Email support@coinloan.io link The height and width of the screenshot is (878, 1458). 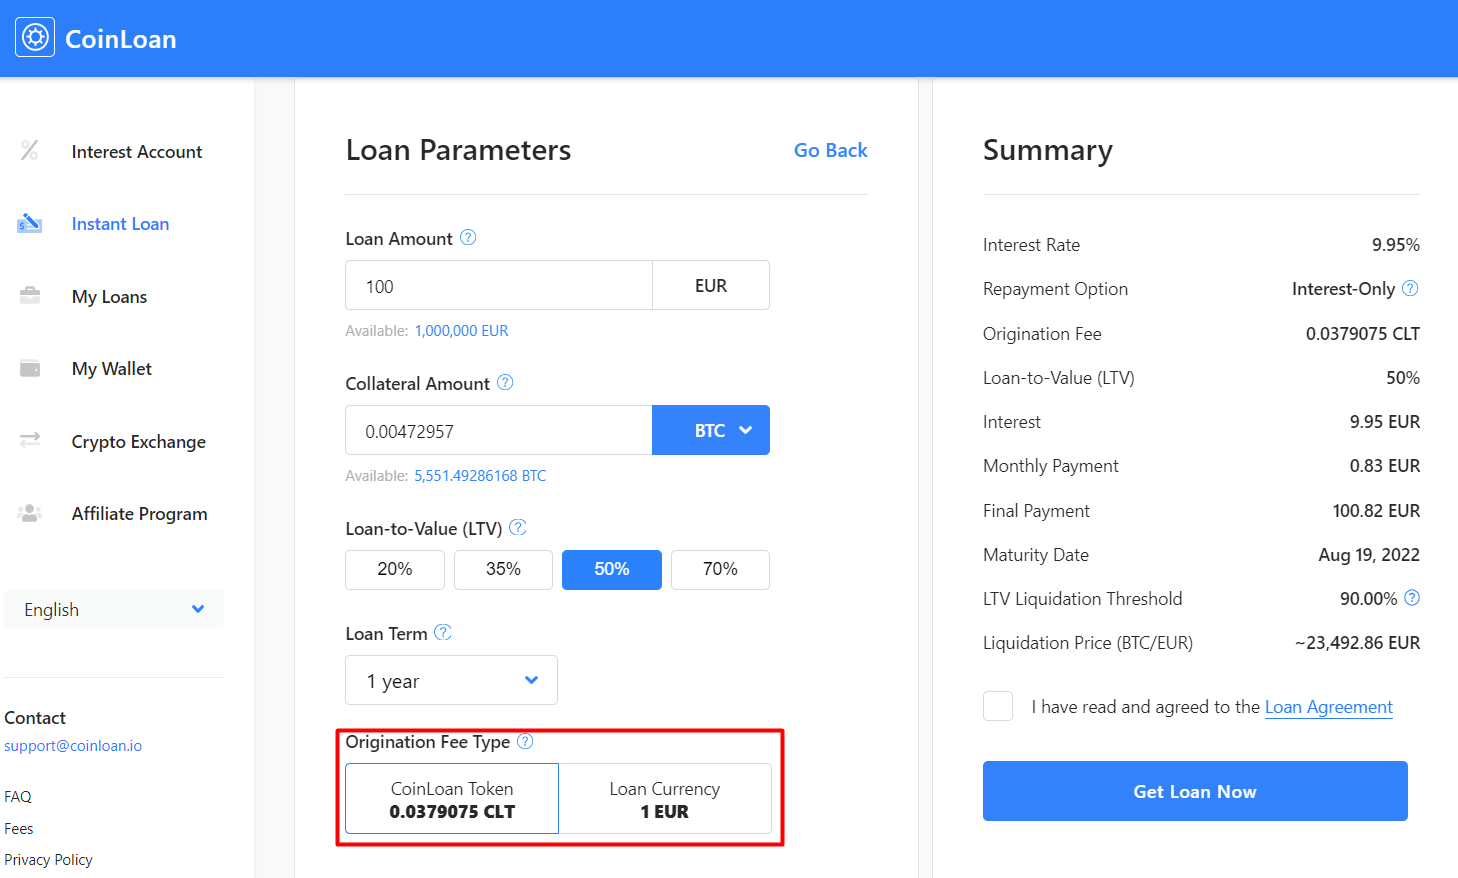pos(73,746)
